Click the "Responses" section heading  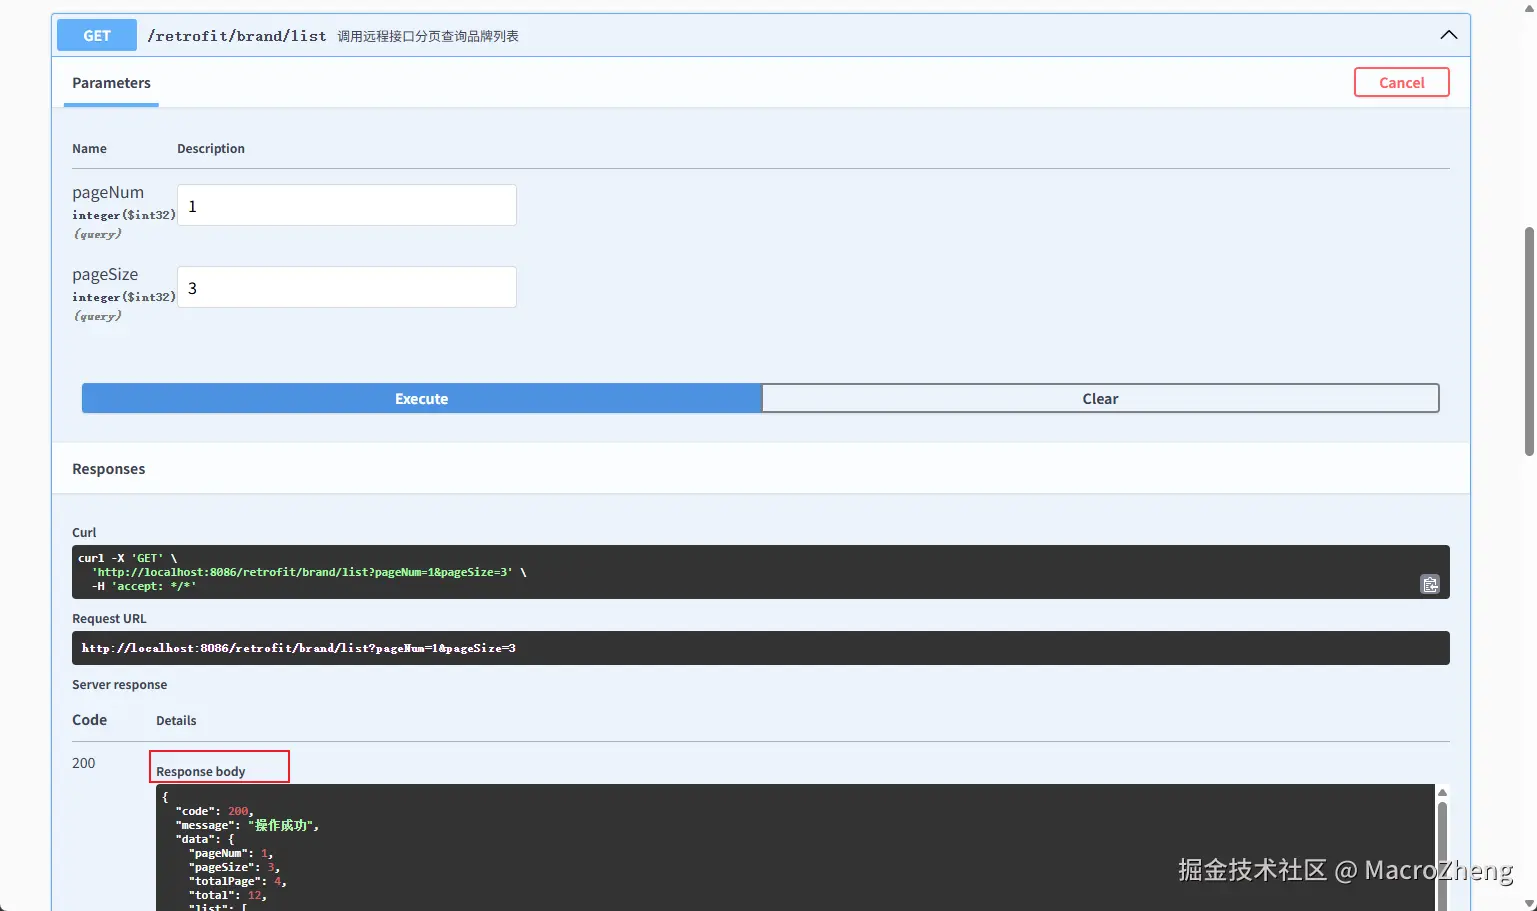(x=108, y=469)
